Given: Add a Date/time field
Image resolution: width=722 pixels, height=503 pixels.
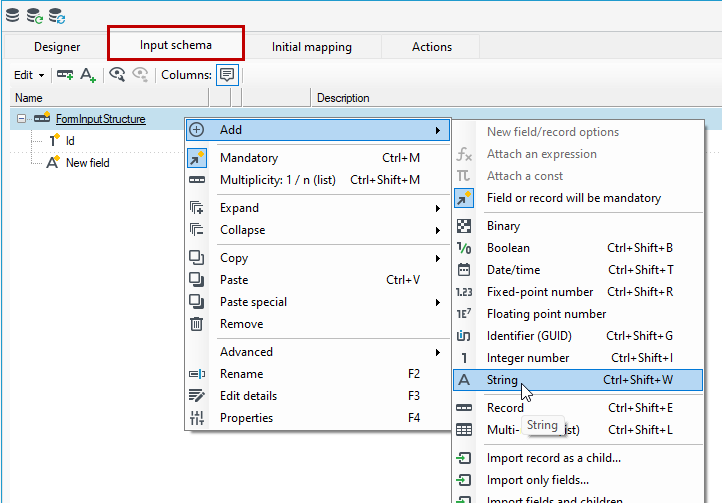Looking at the screenshot, I should (x=578, y=270).
